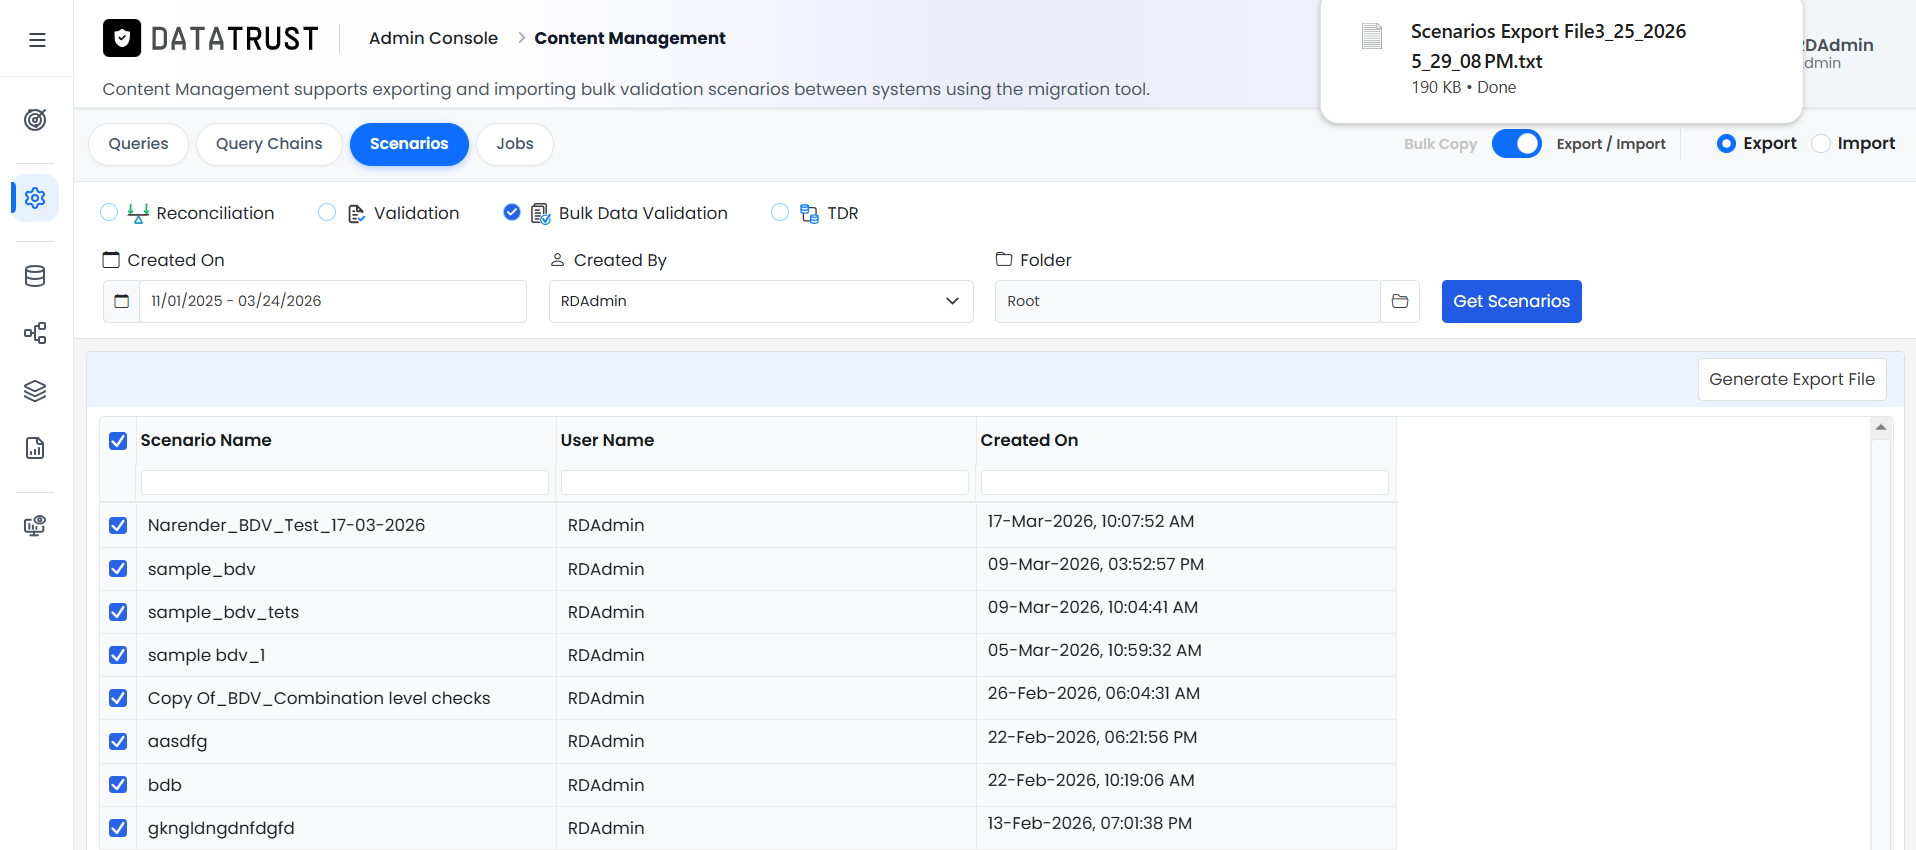Click the downloaded file document icon

tap(1372, 37)
